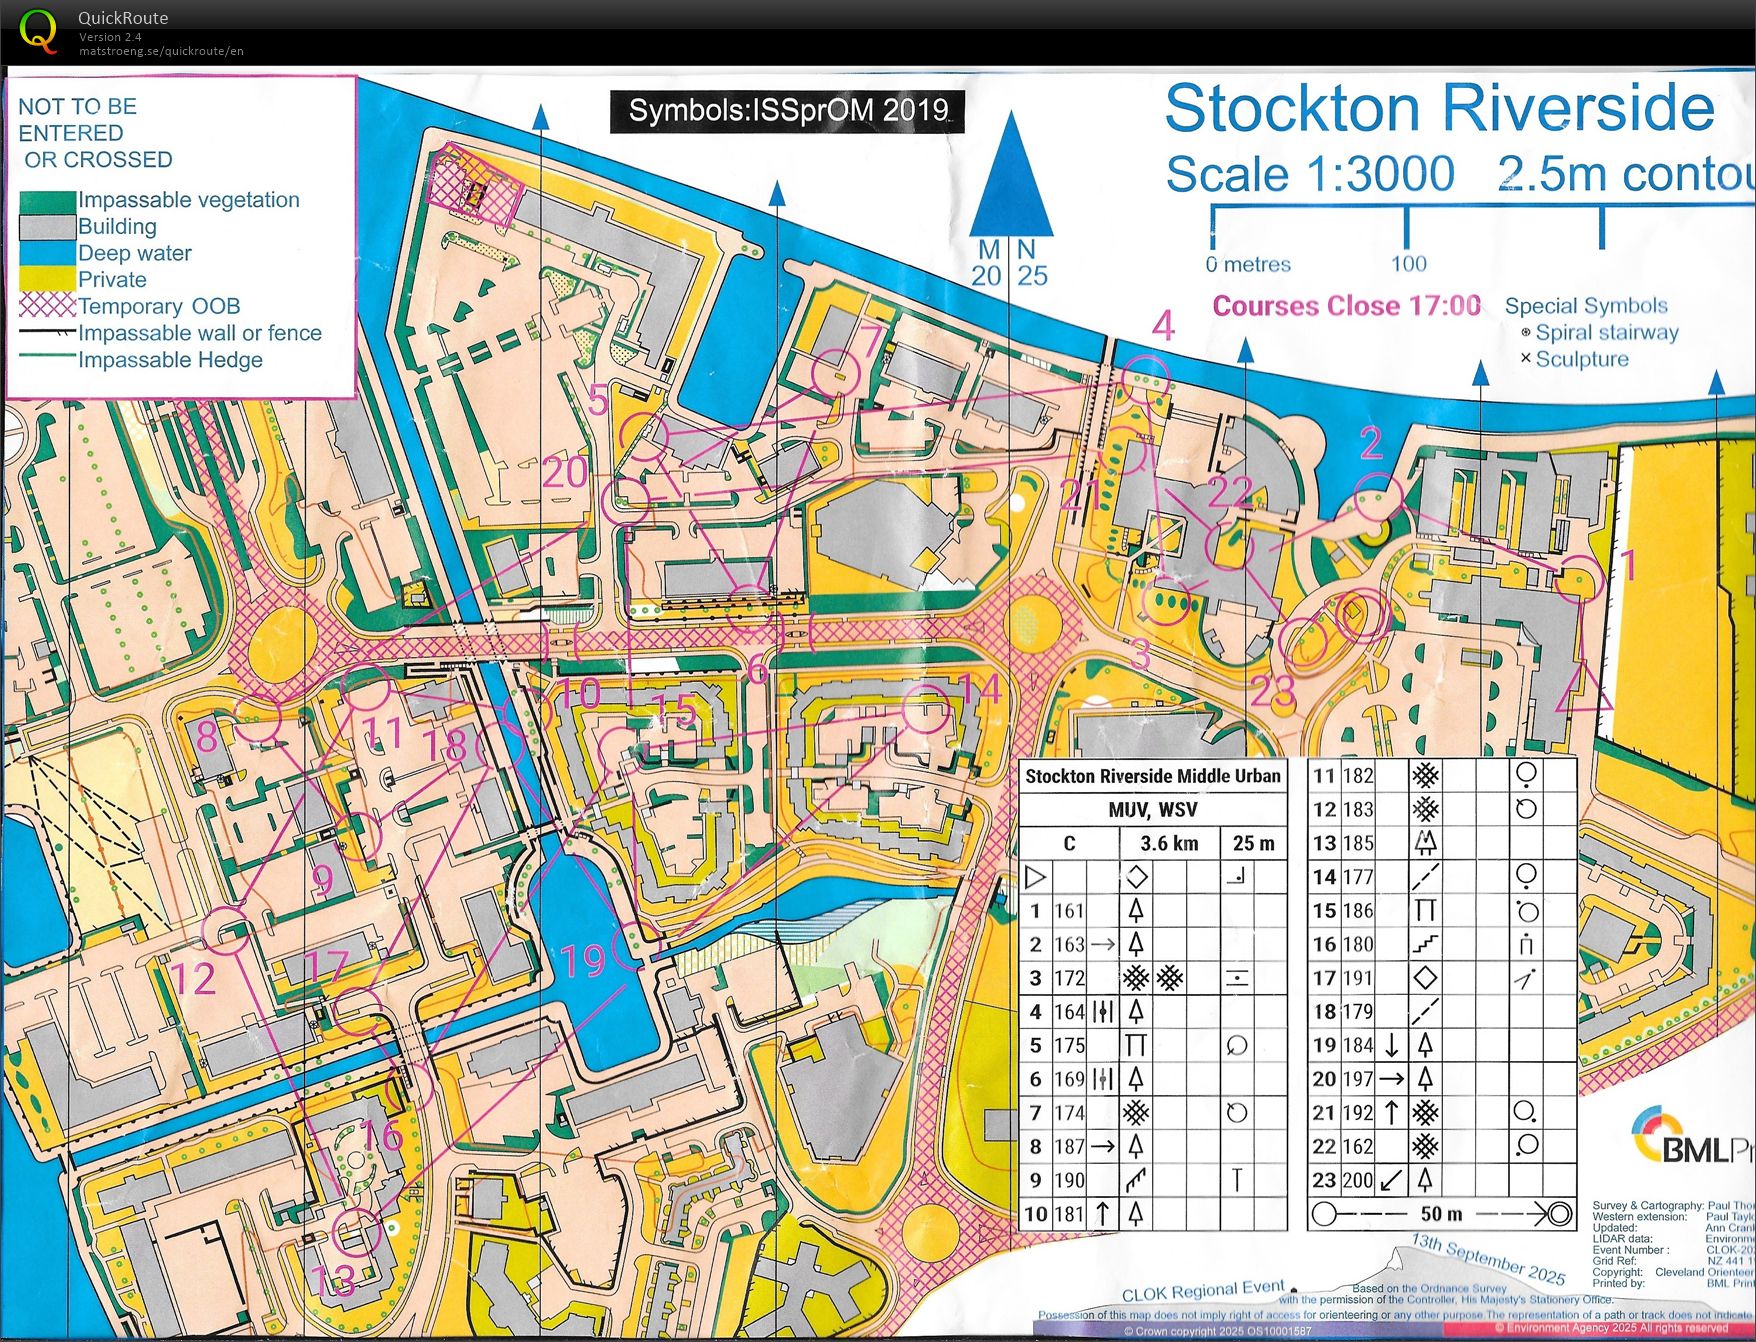Click the pink control number 23

click(x=1274, y=691)
